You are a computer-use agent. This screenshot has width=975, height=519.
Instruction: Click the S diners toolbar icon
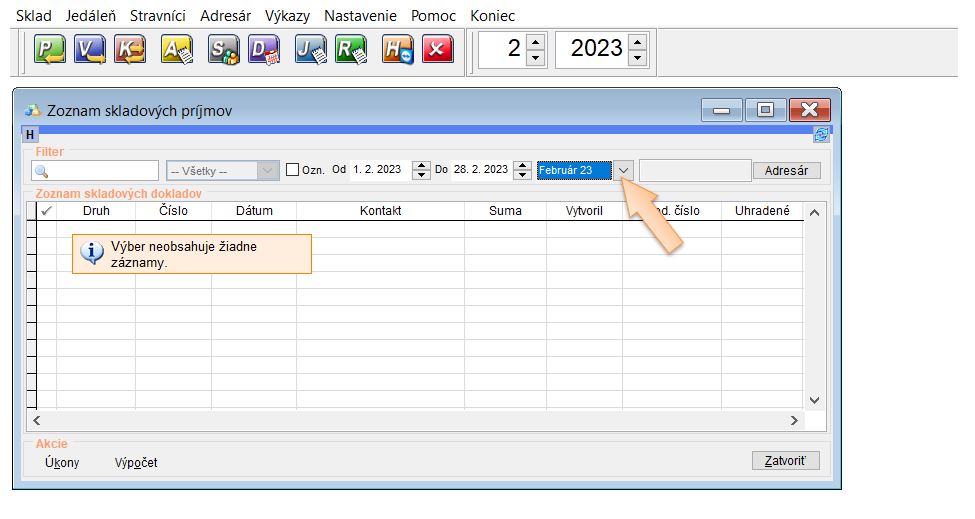click(x=224, y=49)
